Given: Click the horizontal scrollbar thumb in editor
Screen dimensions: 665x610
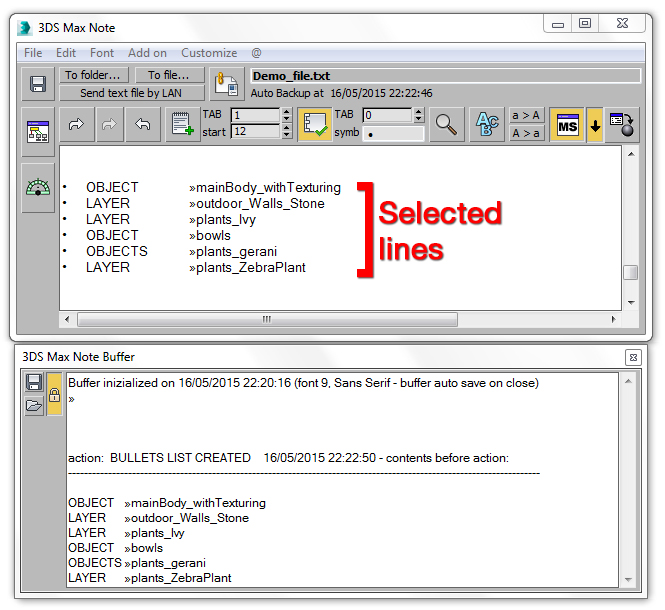Looking at the screenshot, I should pyautogui.click(x=268, y=319).
